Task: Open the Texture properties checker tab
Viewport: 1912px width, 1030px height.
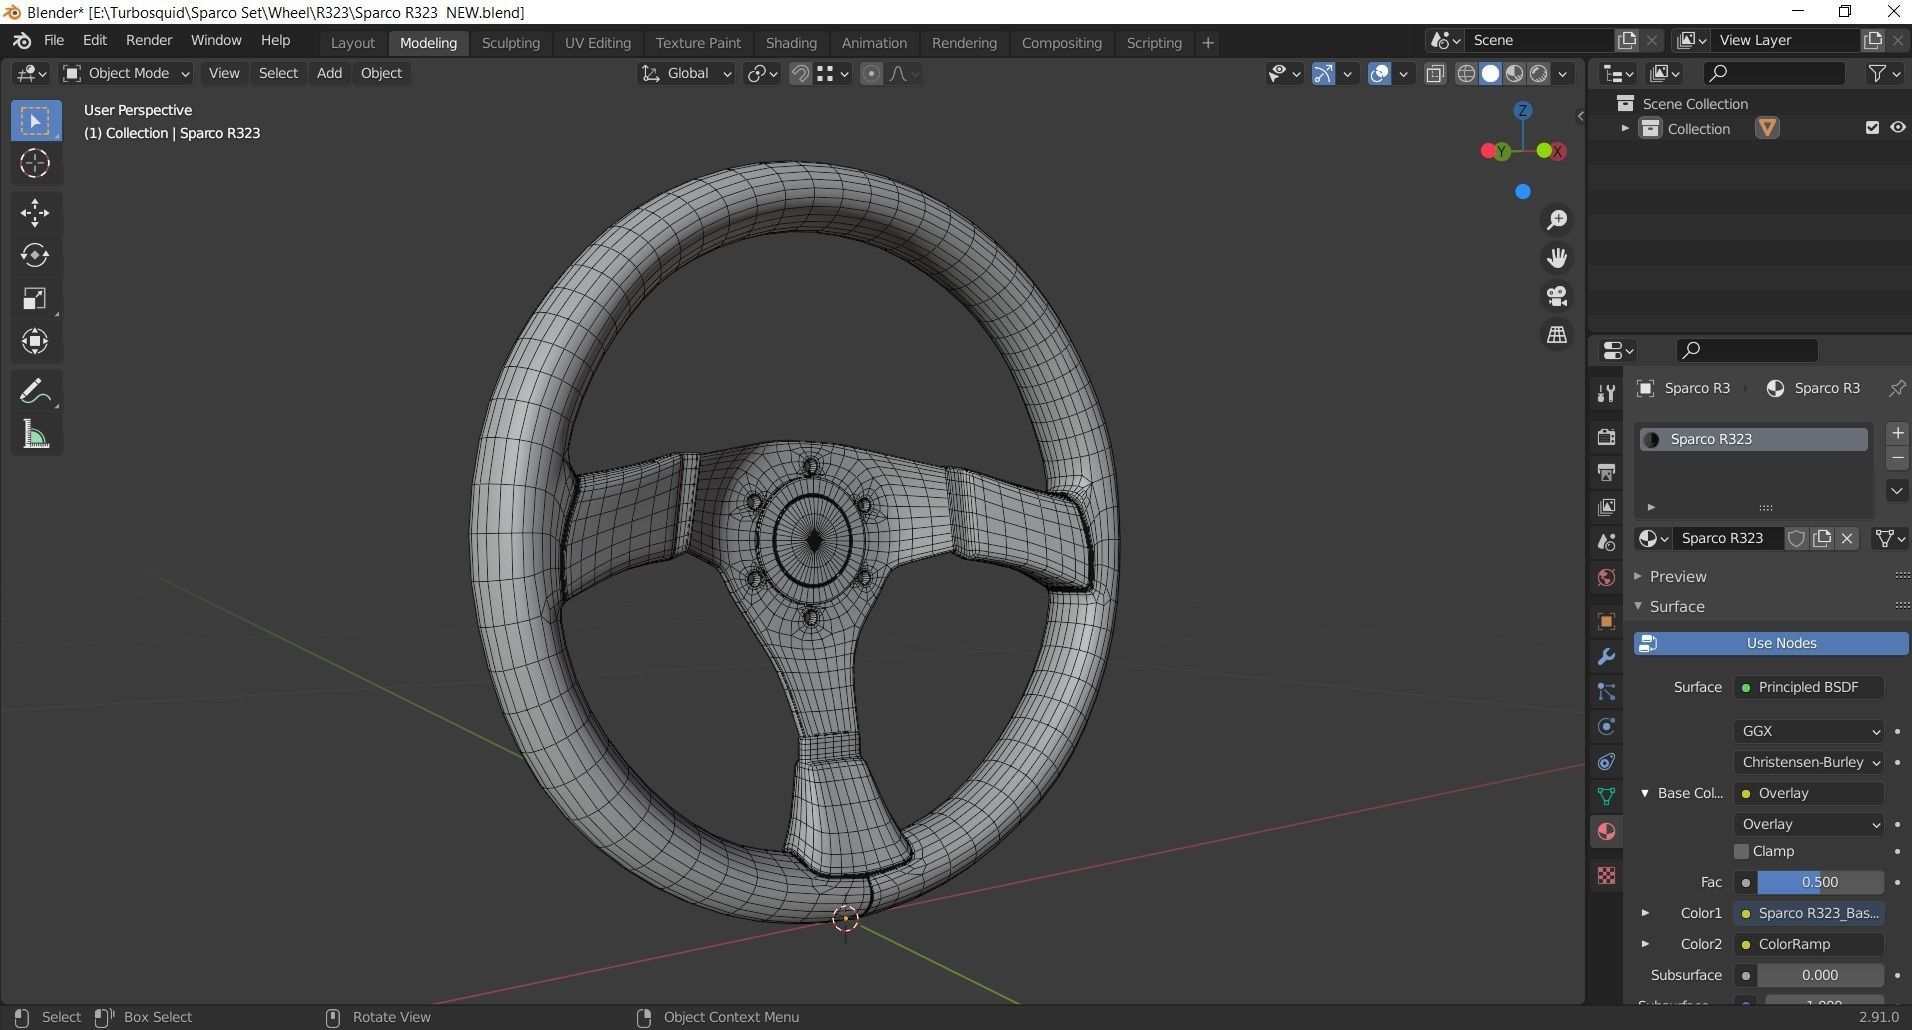Action: tap(1606, 876)
